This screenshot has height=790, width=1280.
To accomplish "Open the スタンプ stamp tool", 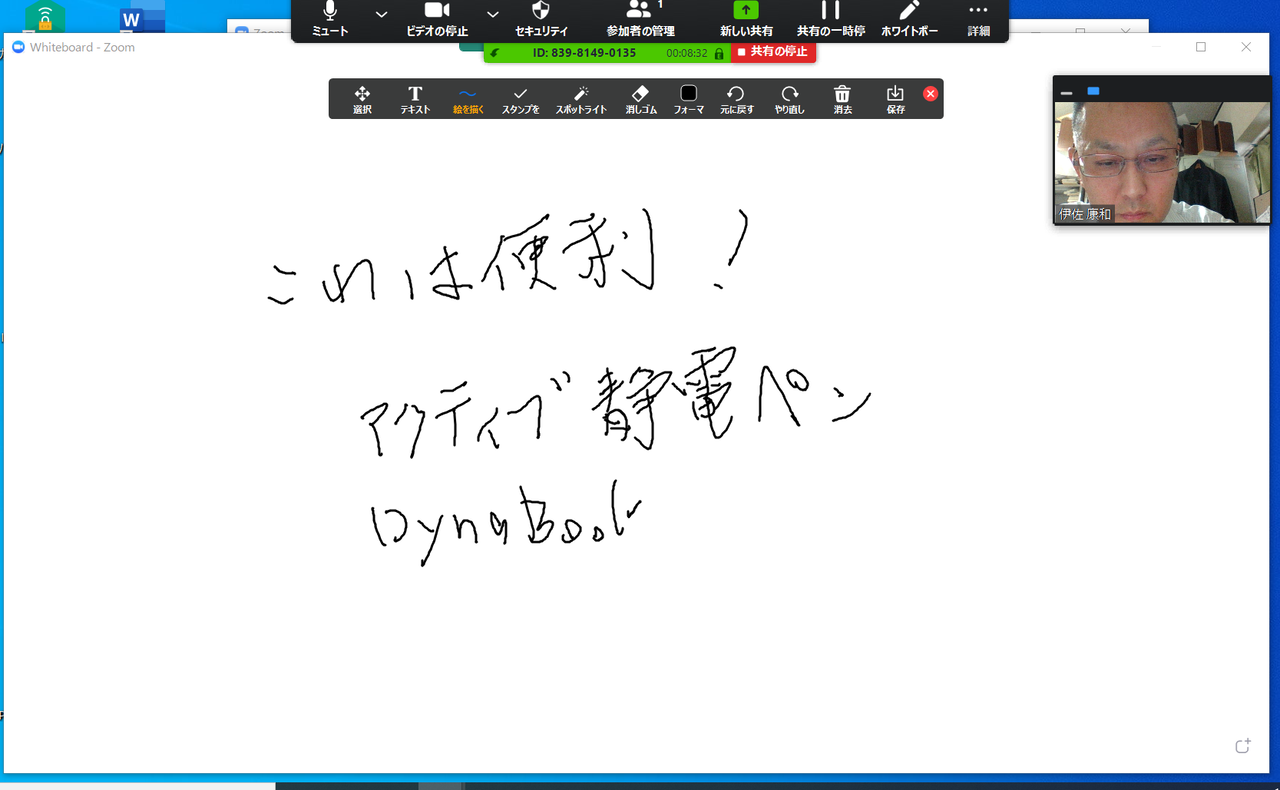I will [520, 99].
